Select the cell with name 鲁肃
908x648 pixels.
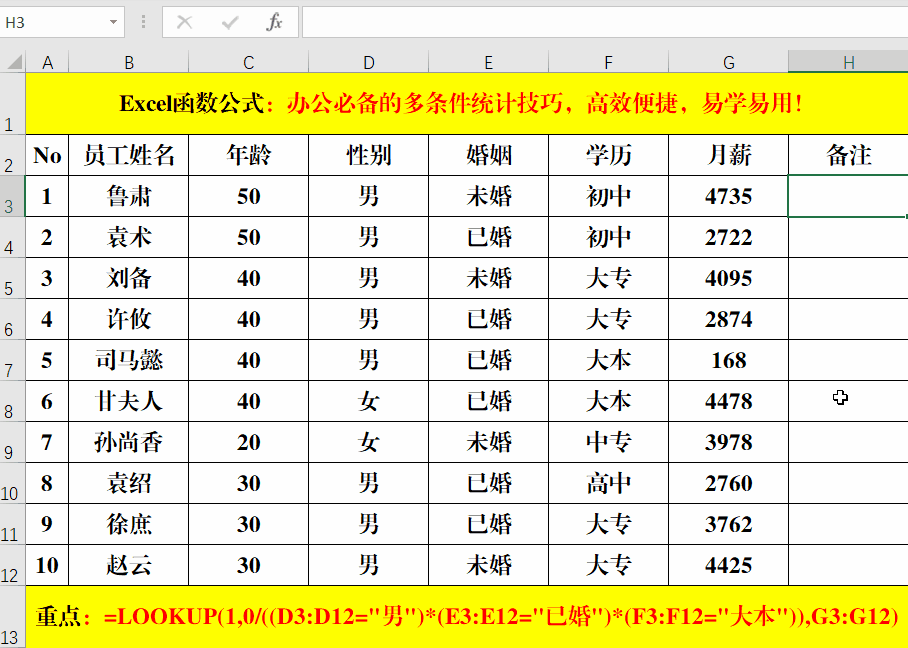tap(129, 196)
